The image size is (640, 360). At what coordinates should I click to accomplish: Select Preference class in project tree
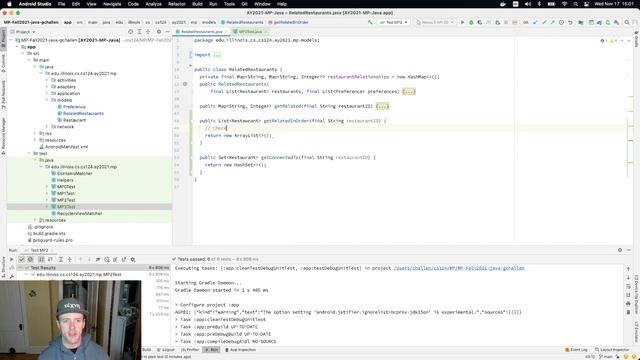(x=74, y=107)
